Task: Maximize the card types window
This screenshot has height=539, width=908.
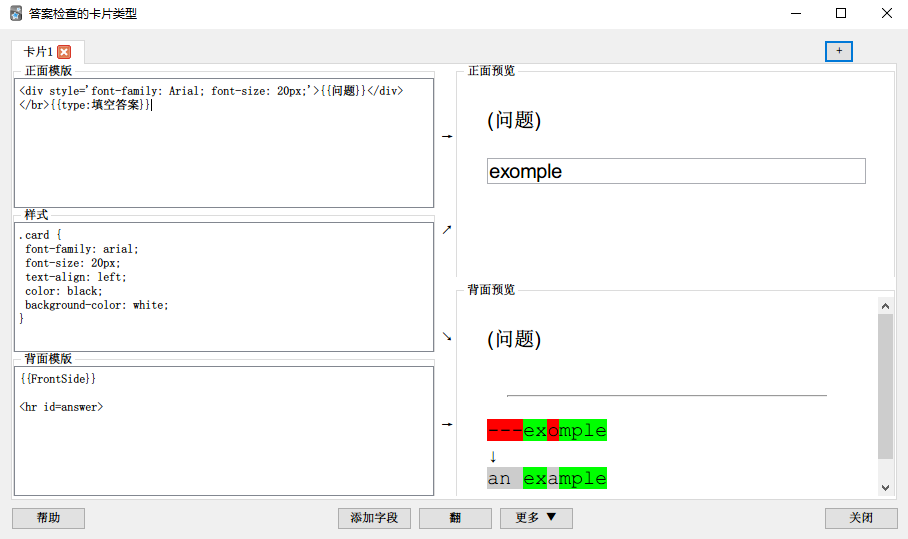Action: pos(840,14)
